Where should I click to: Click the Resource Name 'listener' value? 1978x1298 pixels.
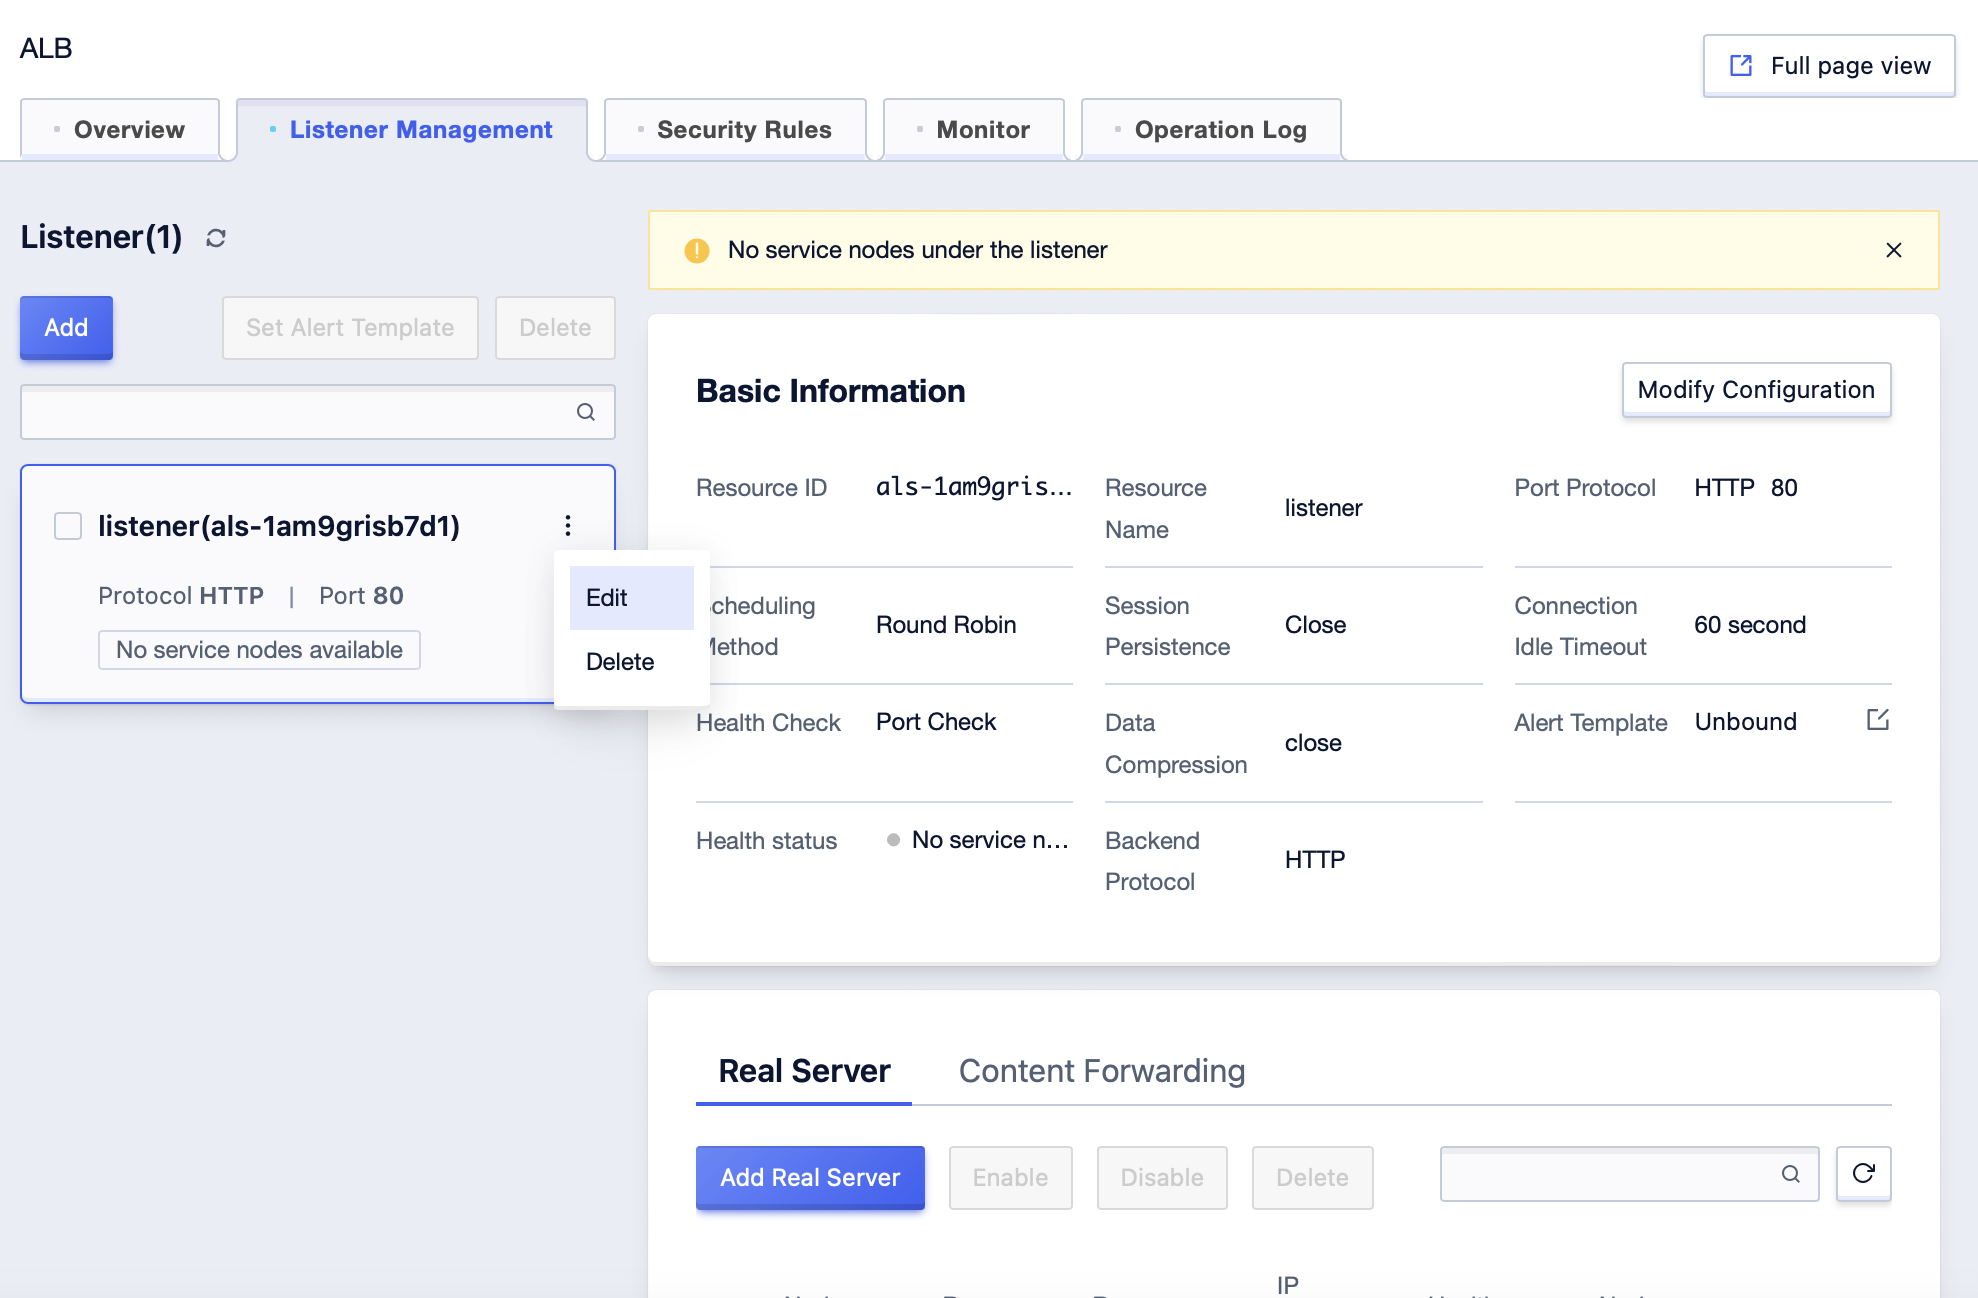click(1323, 508)
